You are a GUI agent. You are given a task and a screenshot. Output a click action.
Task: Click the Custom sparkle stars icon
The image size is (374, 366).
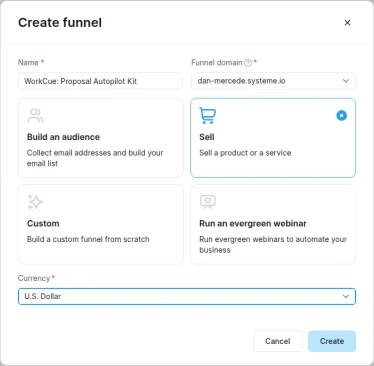(x=35, y=202)
